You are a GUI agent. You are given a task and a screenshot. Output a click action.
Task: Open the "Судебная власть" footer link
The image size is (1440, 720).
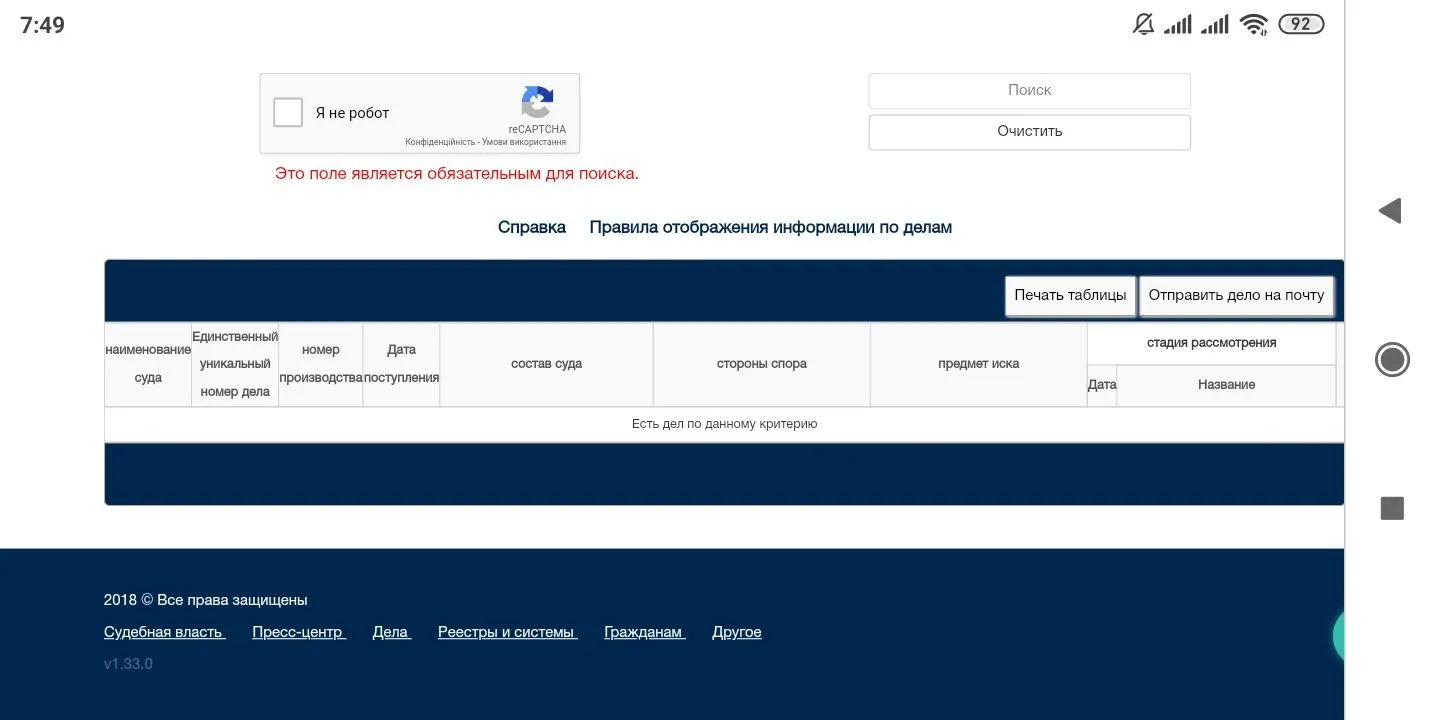coord(164,631)
